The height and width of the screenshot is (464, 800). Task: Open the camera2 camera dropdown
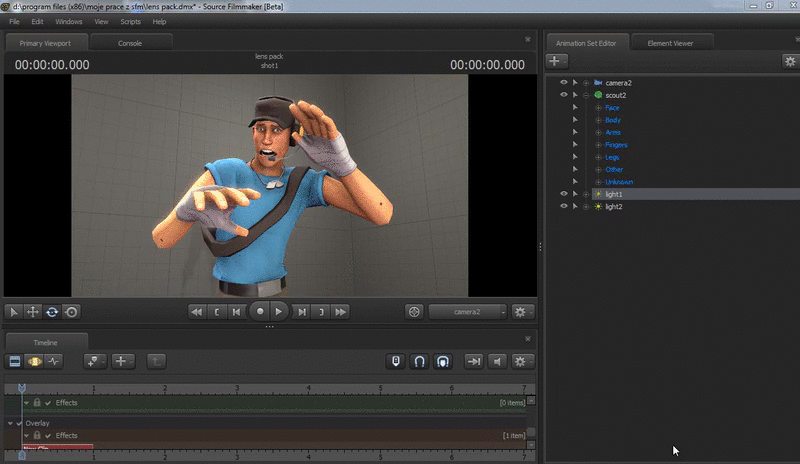(x=467, y=312)
